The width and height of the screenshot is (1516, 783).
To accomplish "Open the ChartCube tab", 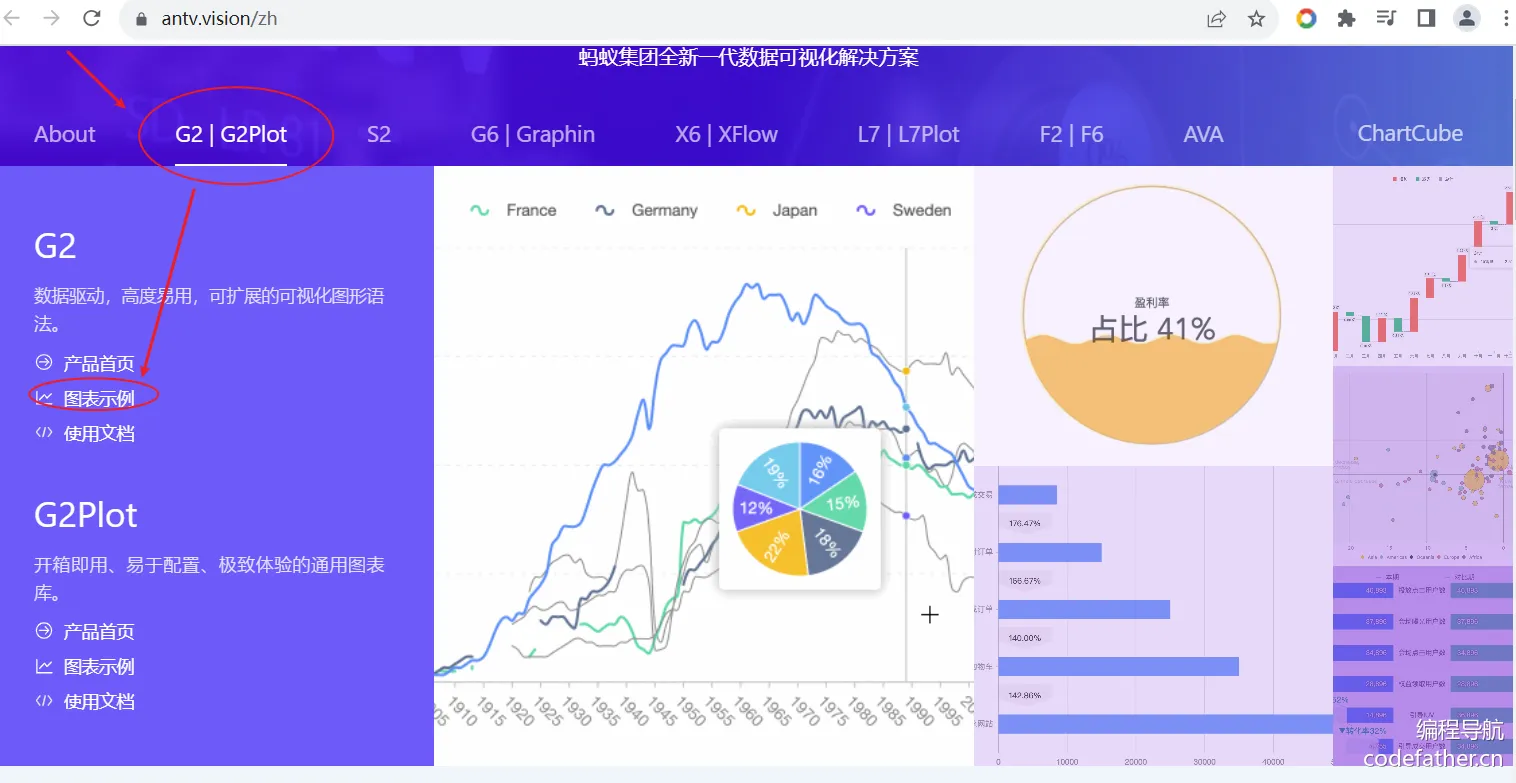I will pos(1410,133).
